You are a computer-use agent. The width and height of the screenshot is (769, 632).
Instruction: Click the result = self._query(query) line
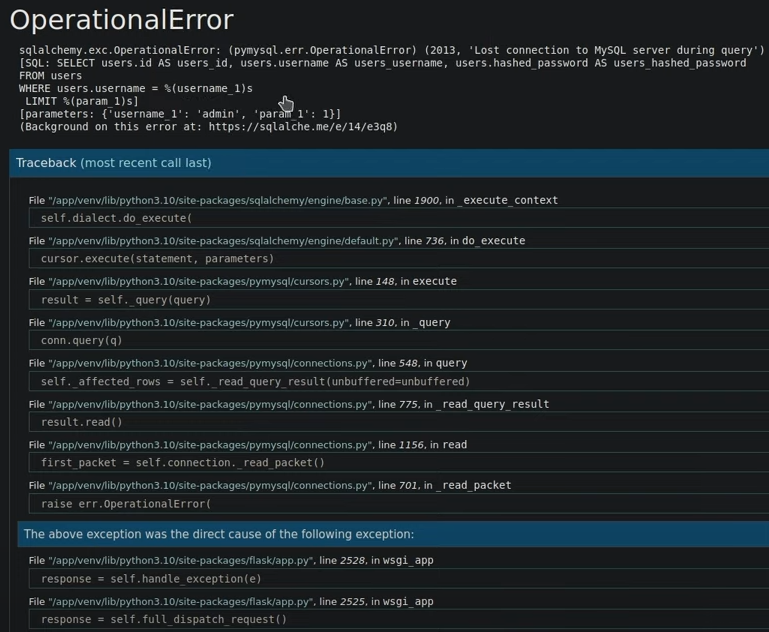pyautogui.click(x=126, y=300)
